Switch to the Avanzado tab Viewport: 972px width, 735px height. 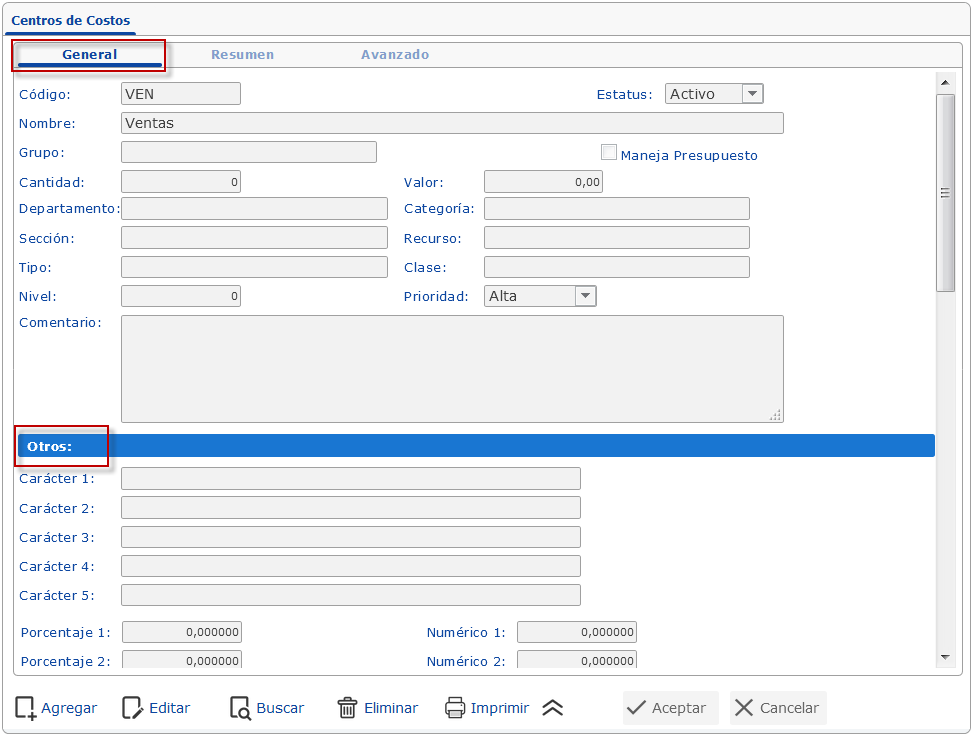(x=395, y=55)
